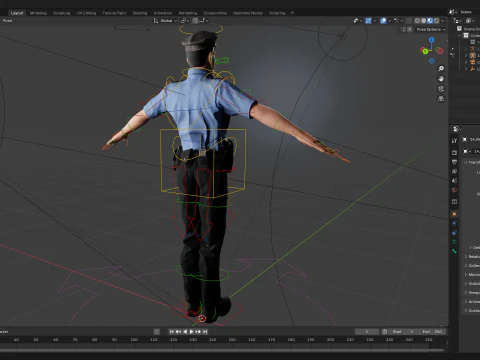Open the Object Data armature properties tab
This screenshot has height=360, width=480.
click(454, 242)
